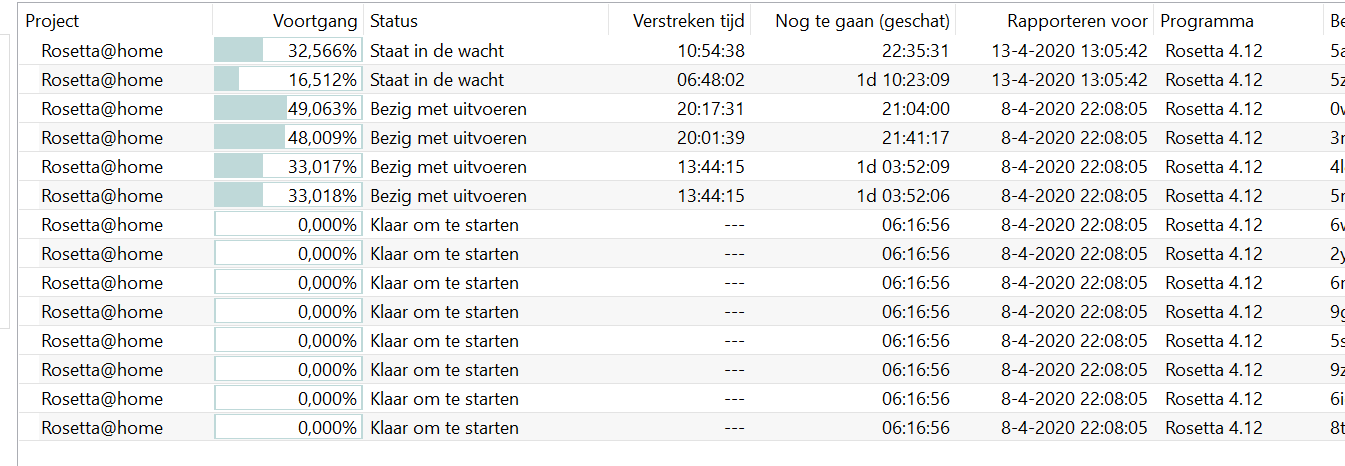Select the remaining time cell 22:35:31
Image resolution: width=1345 pixels, height=466 pixels.
point(915,51)
